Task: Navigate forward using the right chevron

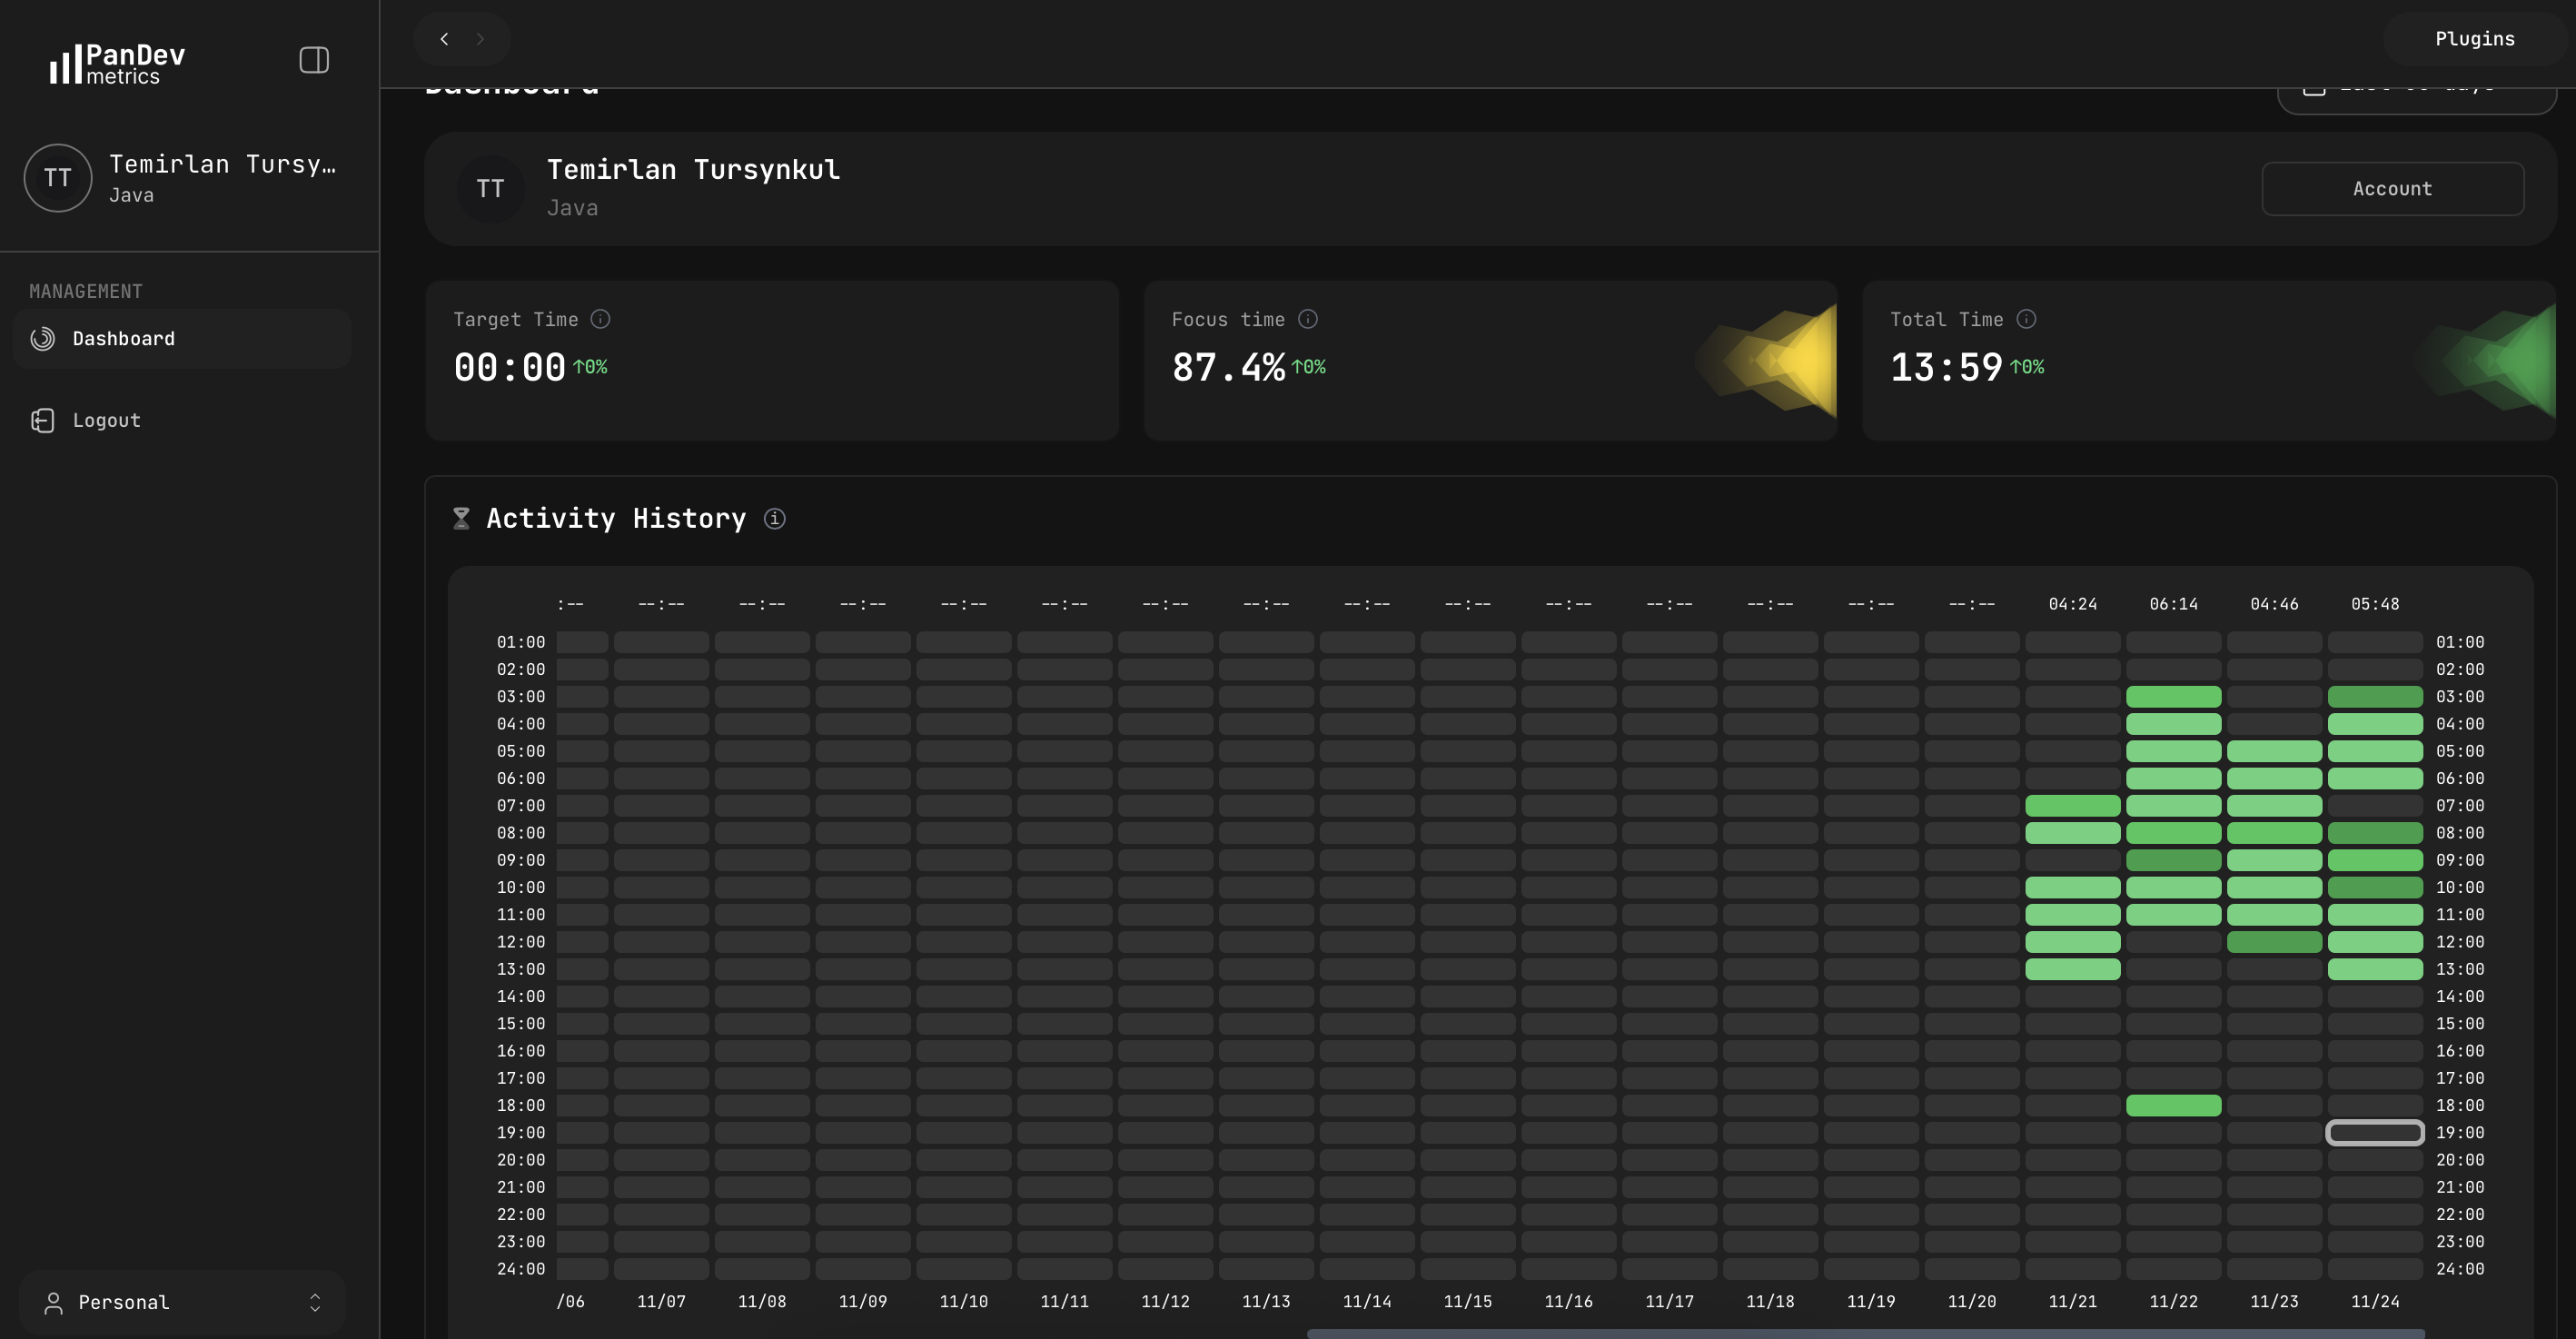Action: pyautogui.click(x=481, y=39)
